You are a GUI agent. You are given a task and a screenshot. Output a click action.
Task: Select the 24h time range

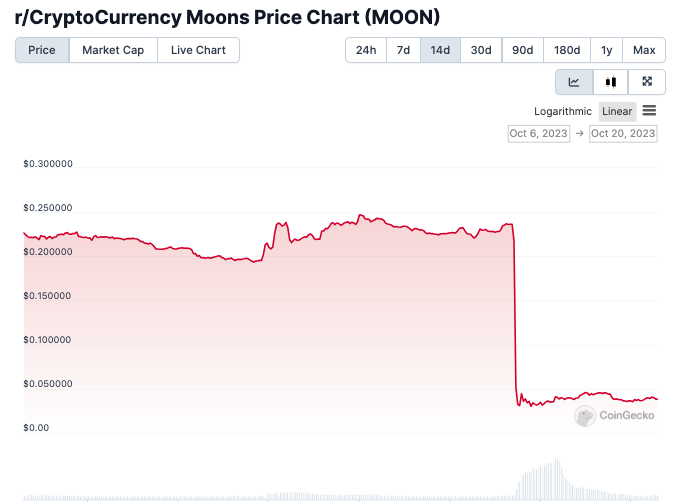click(x=366, y=50)
